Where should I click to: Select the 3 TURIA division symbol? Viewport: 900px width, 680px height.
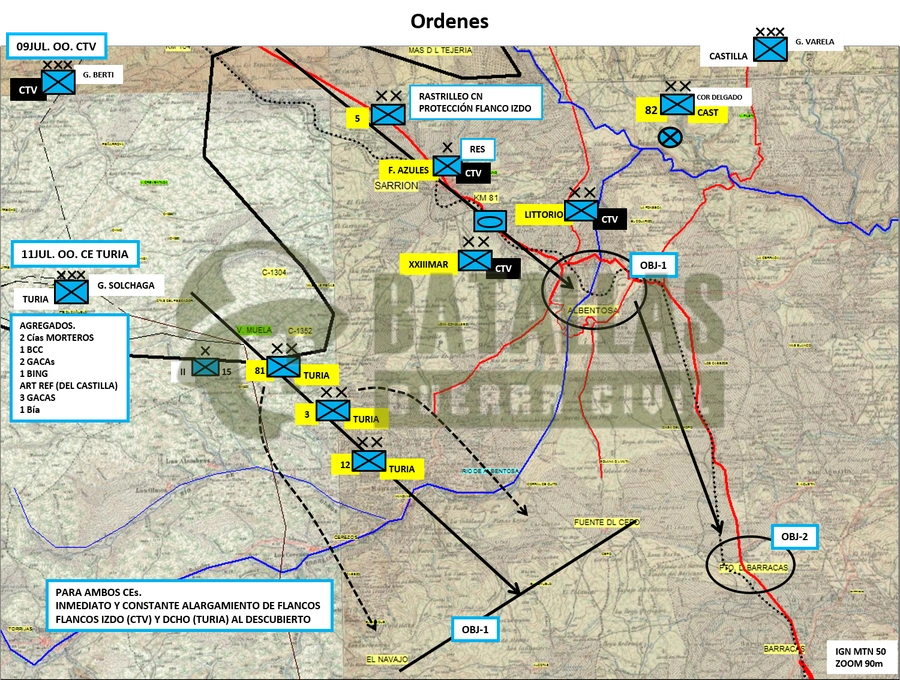(x=333, y=410)
